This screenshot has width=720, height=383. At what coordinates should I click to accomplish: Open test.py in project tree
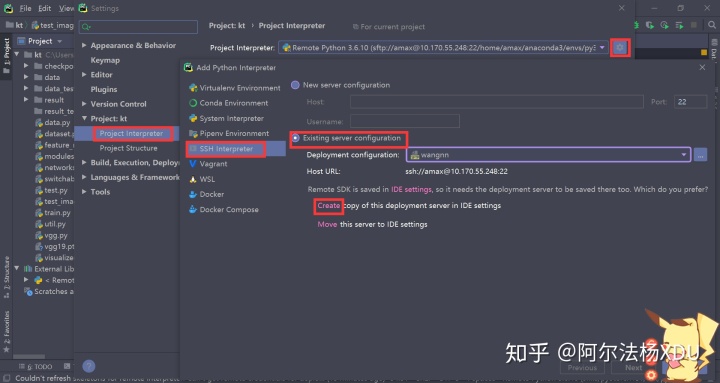52,190
